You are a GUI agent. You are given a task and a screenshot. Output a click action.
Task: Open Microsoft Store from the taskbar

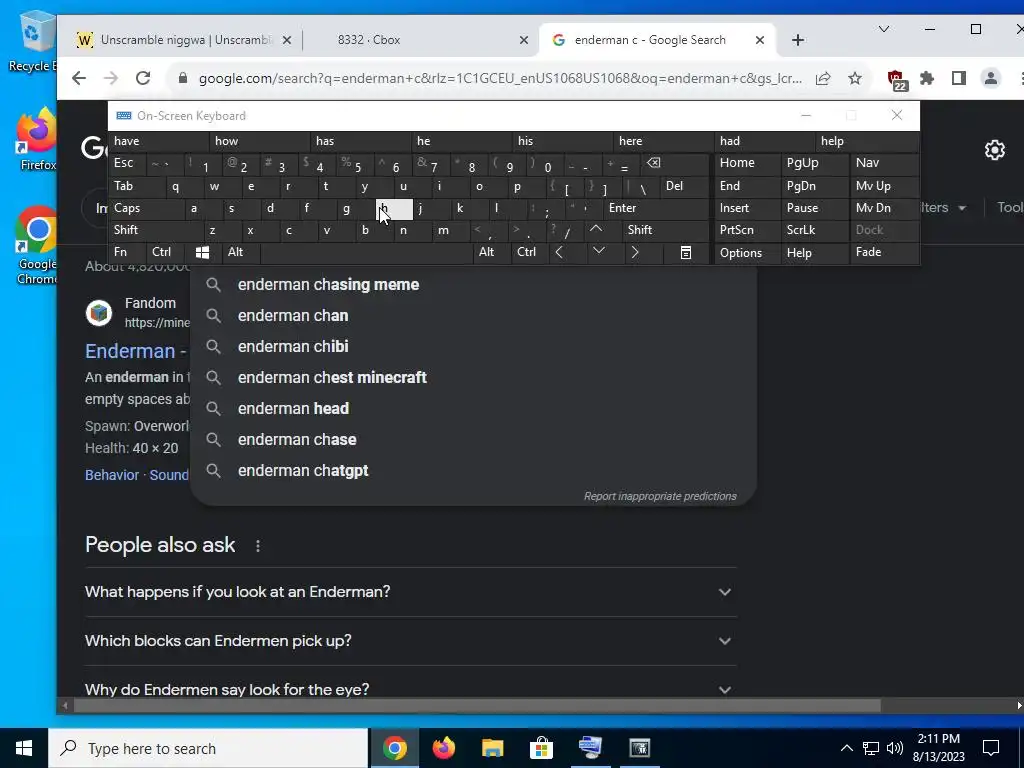point(541,748)
